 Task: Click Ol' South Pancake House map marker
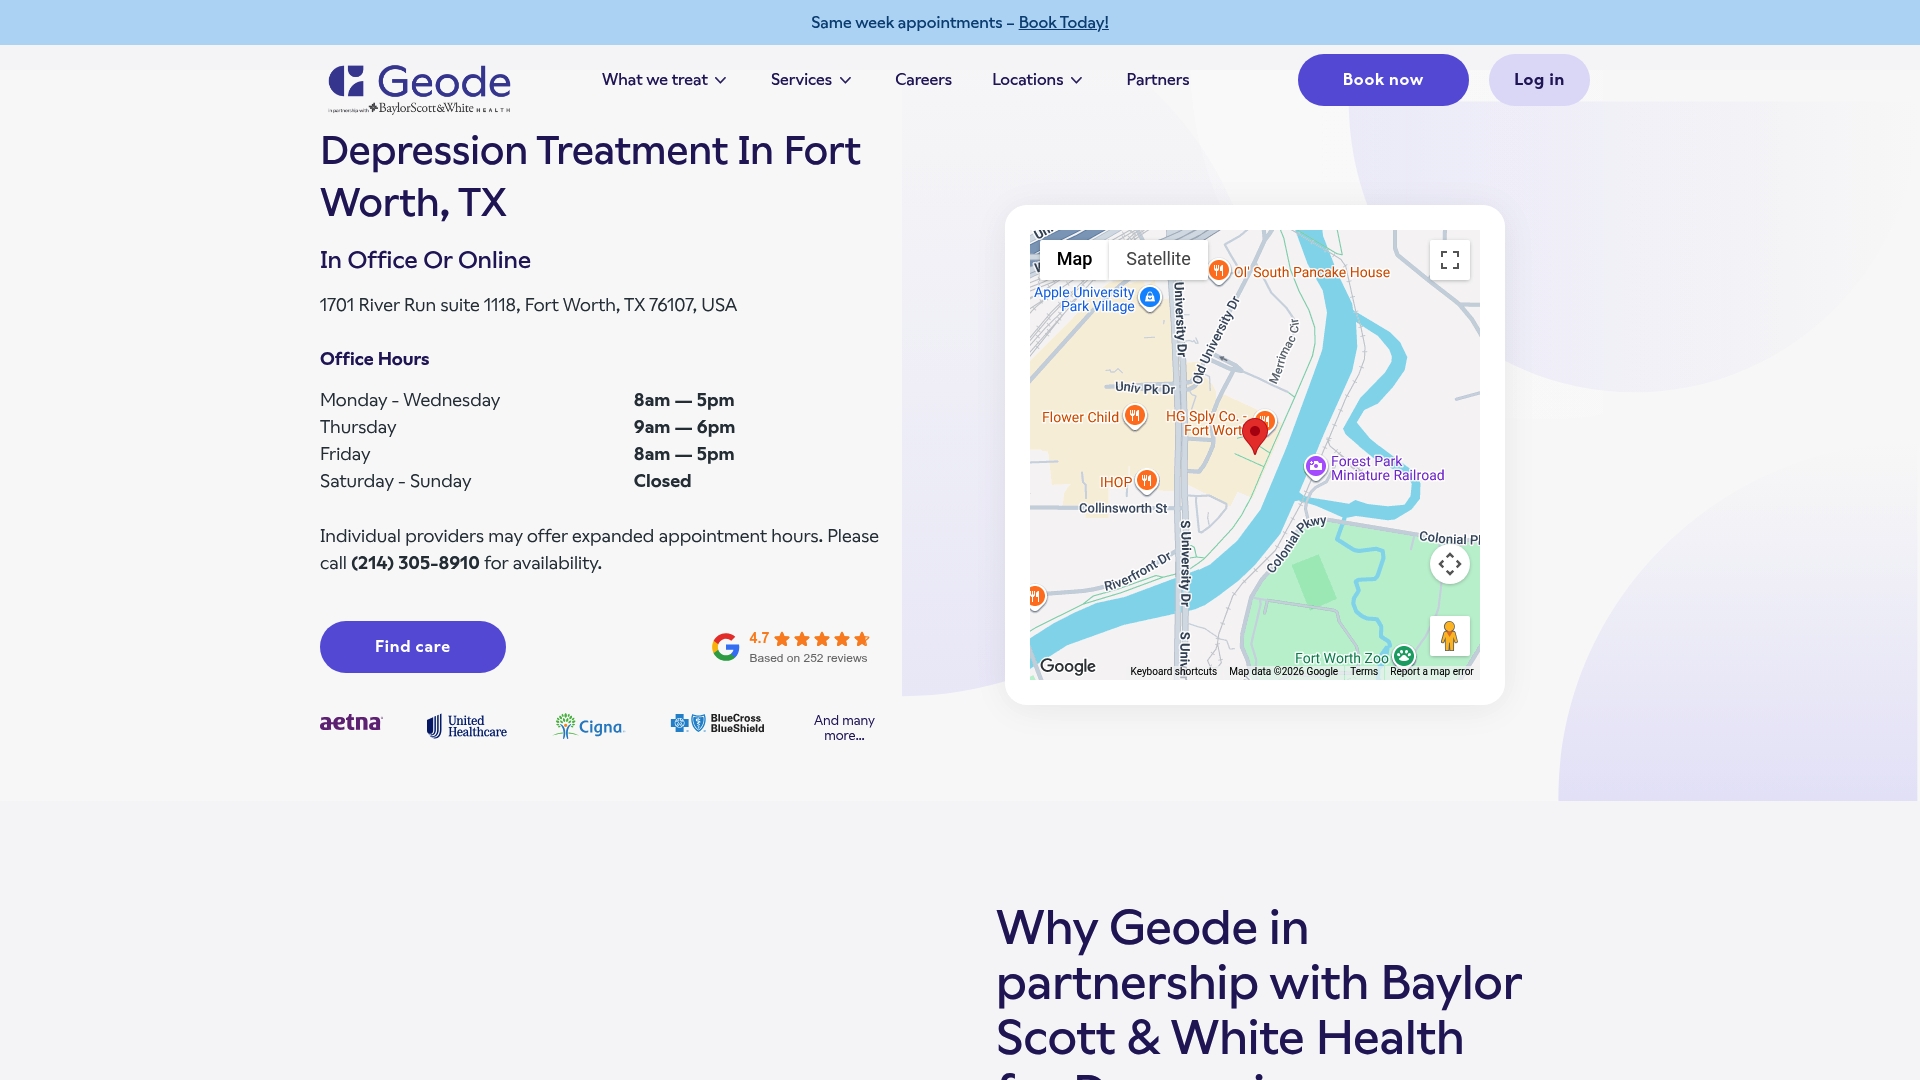(x=1218, y=270)
